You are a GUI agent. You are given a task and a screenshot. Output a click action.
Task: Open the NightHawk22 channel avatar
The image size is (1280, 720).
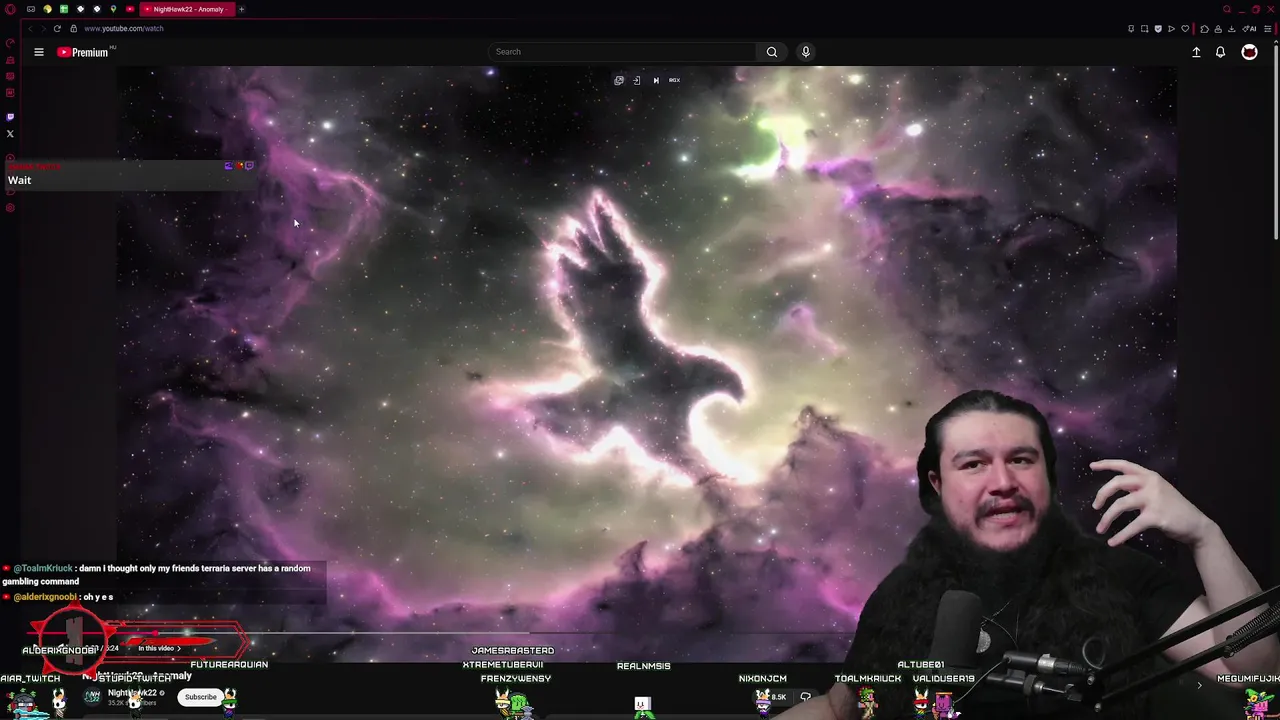pyautogui.click(x=92, y=697)
